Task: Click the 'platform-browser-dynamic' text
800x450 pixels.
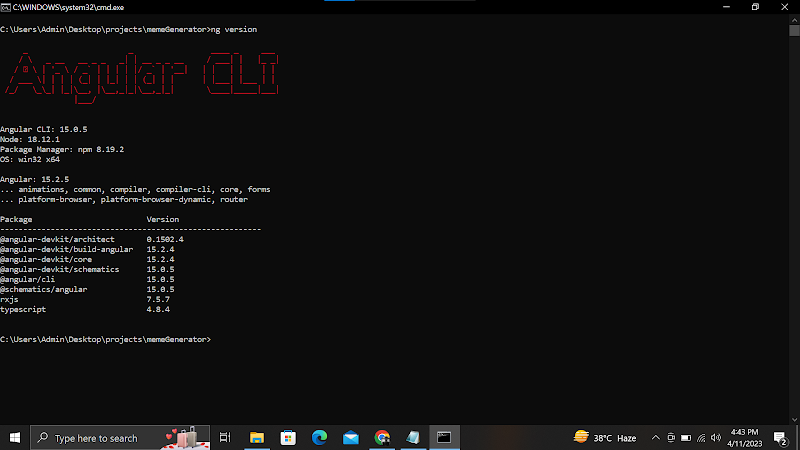Action: coord(156,199)
